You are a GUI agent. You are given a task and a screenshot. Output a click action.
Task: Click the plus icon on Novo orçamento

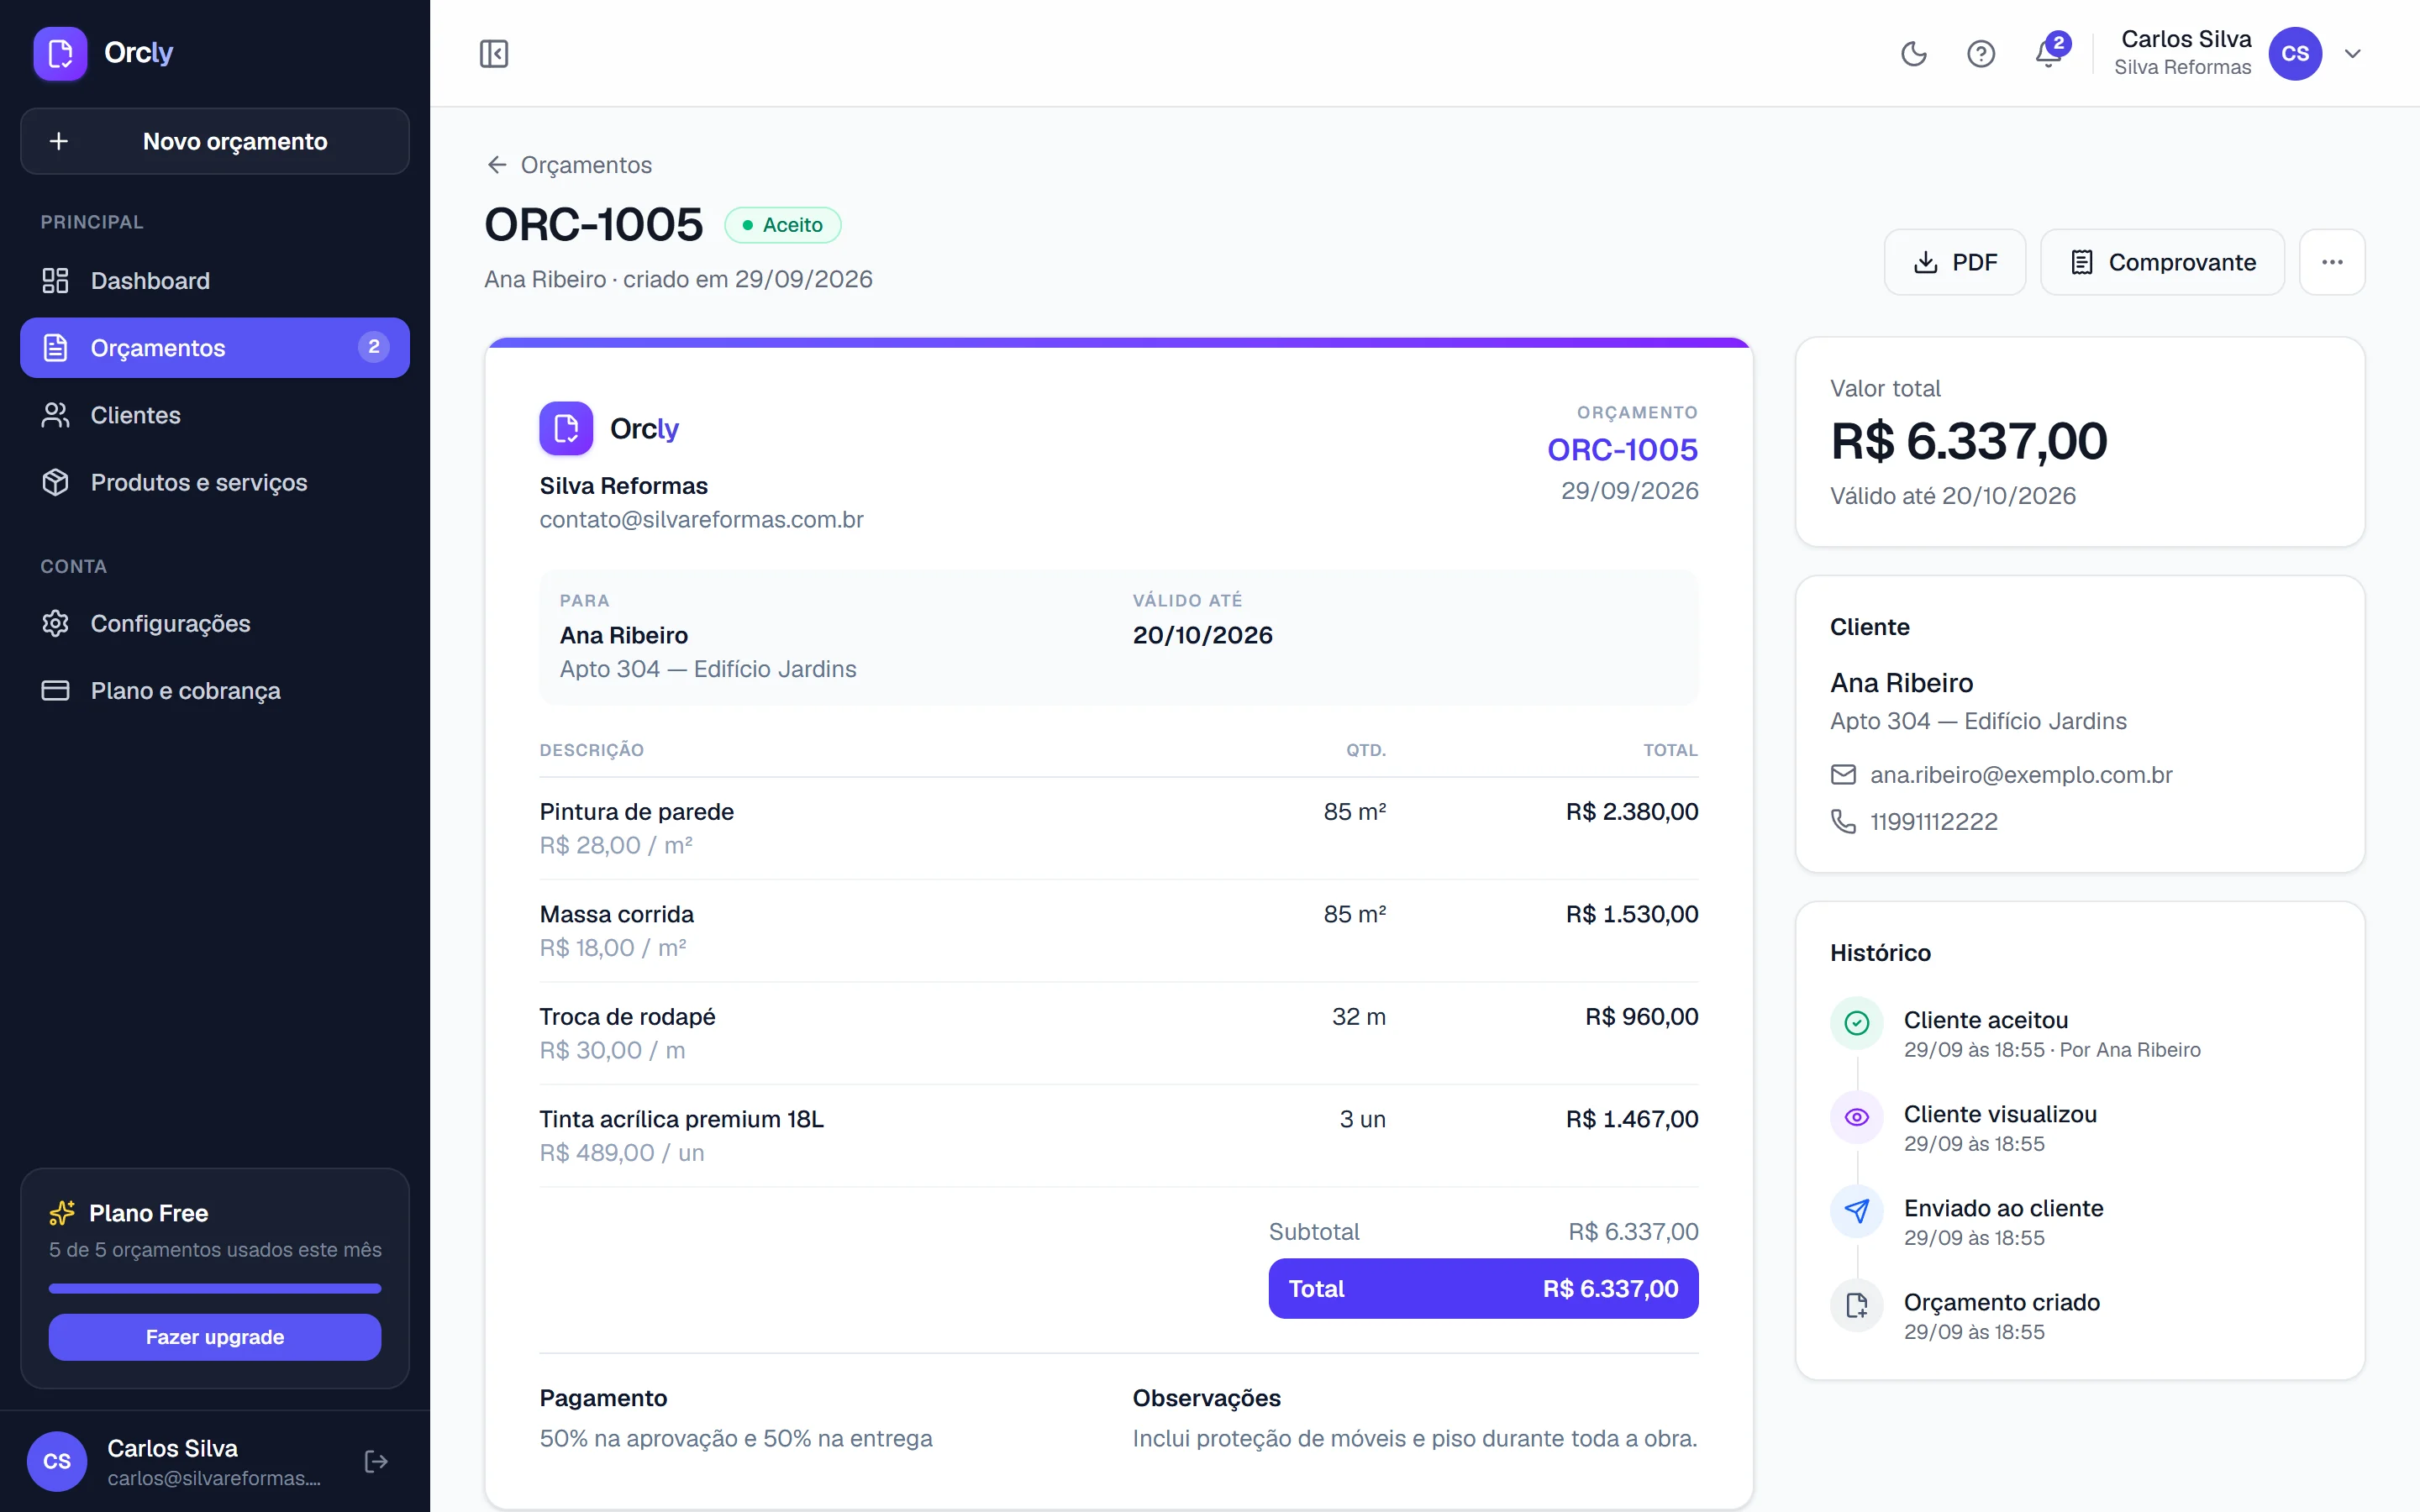point(59,141)
